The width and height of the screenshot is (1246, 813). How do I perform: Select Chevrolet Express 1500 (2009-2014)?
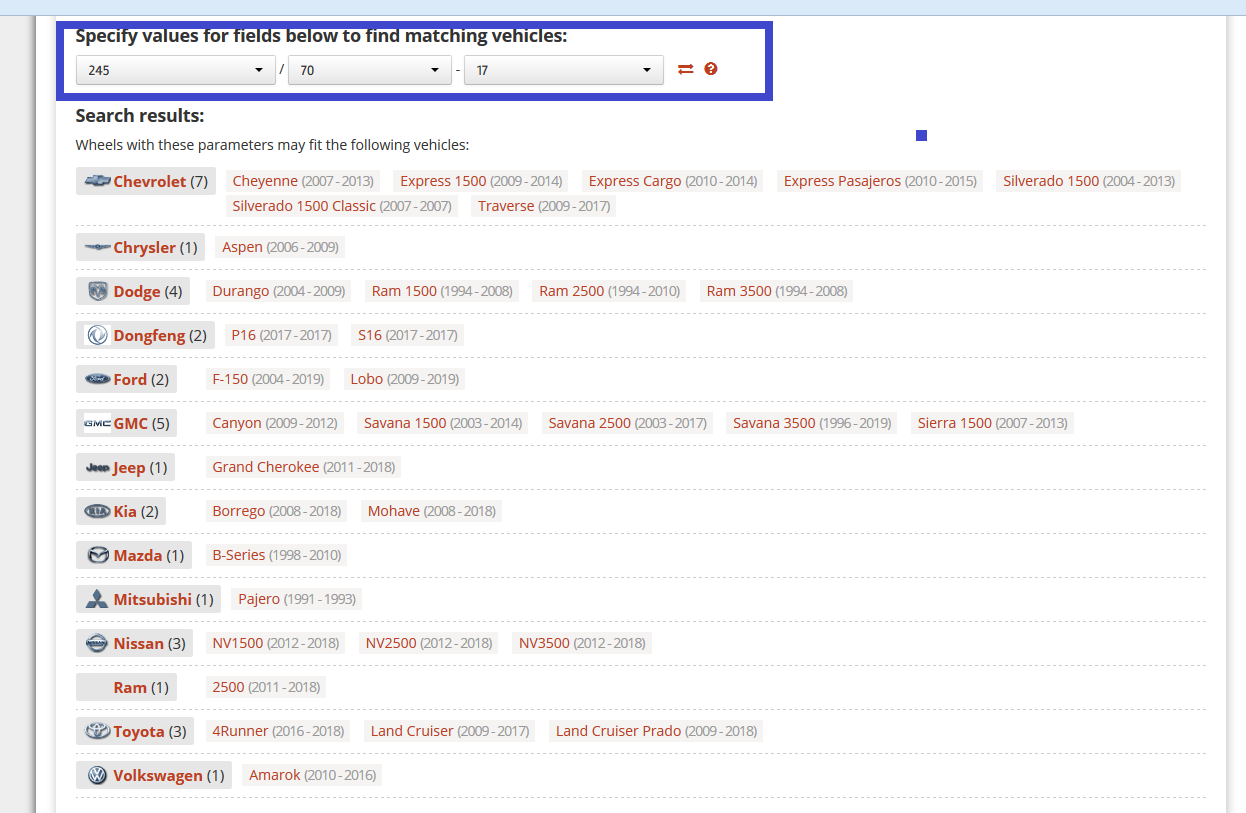pos(481,181)
